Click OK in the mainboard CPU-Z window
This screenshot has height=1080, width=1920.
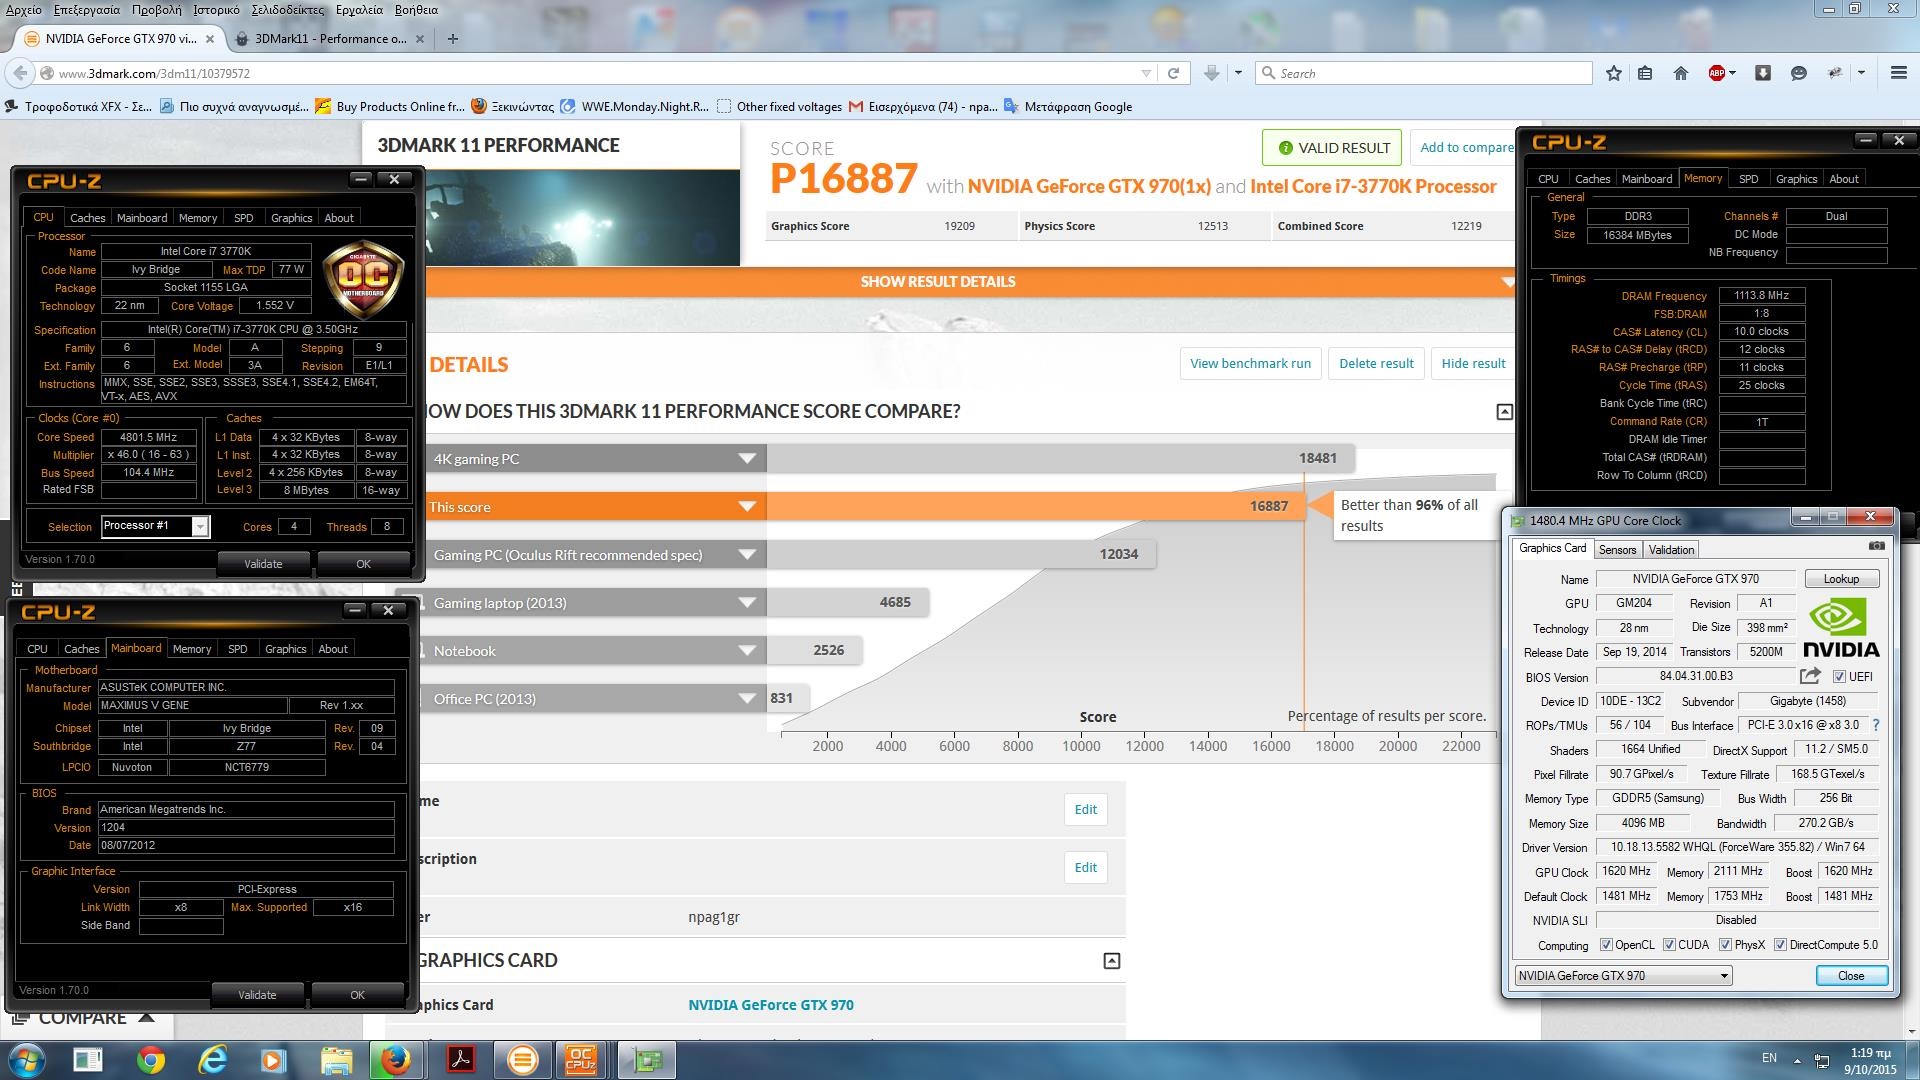click(x=357, y=995)
